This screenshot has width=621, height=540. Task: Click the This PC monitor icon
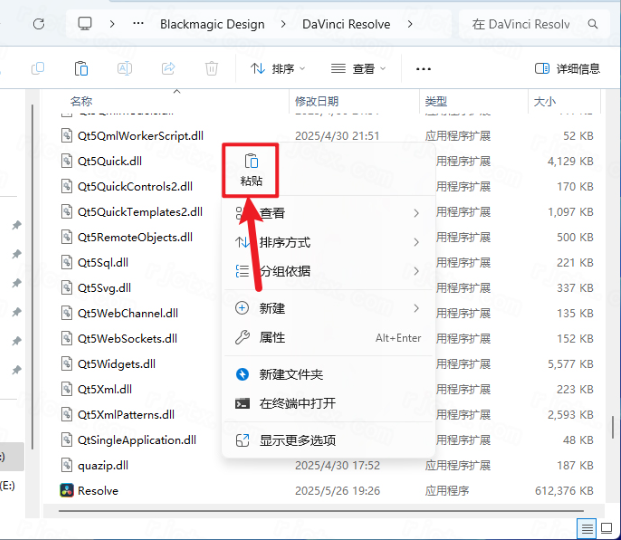pyautogui.click(x=85, y=24)
